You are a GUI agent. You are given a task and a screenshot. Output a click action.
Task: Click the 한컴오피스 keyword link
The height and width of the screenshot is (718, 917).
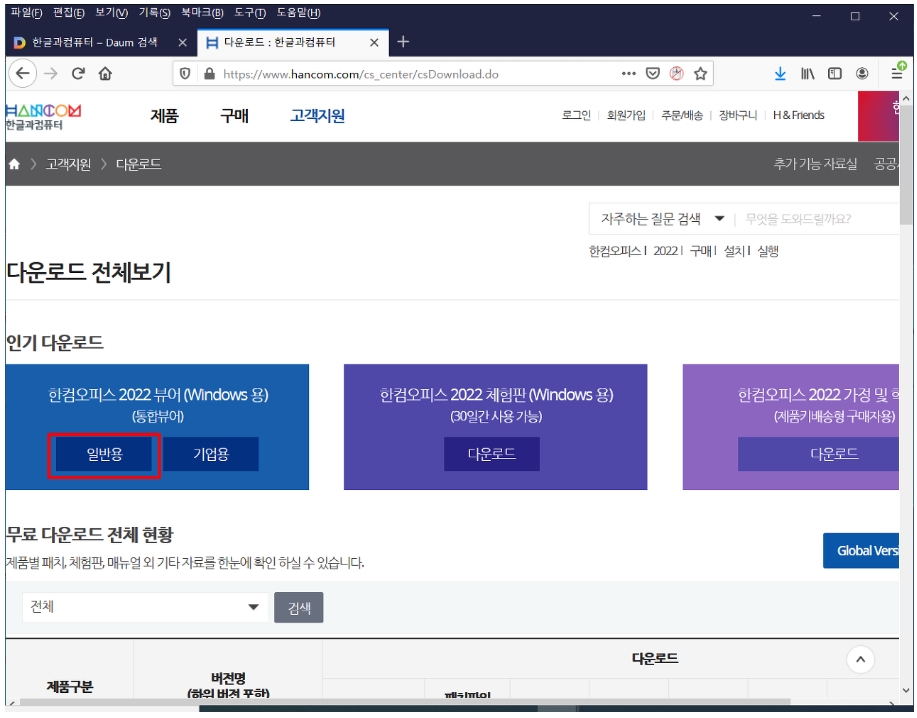point(615,251)
